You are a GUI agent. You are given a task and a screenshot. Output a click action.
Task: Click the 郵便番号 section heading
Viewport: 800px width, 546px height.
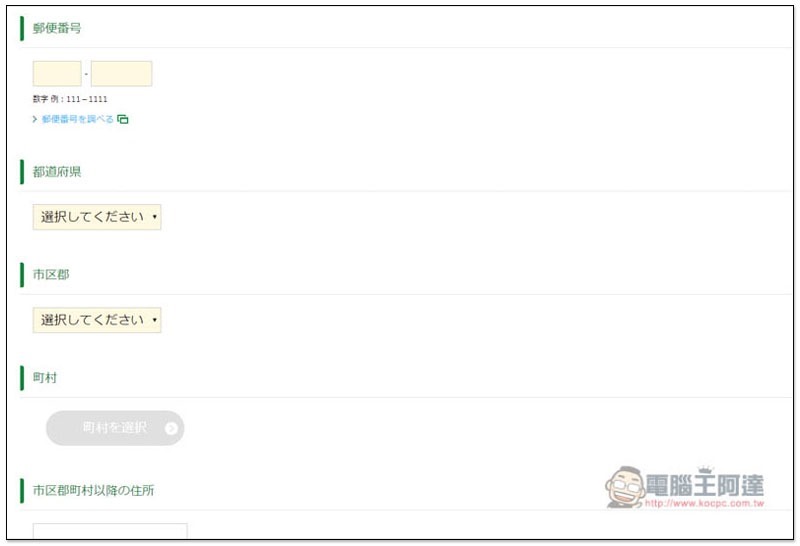click(x=57, y=29)
